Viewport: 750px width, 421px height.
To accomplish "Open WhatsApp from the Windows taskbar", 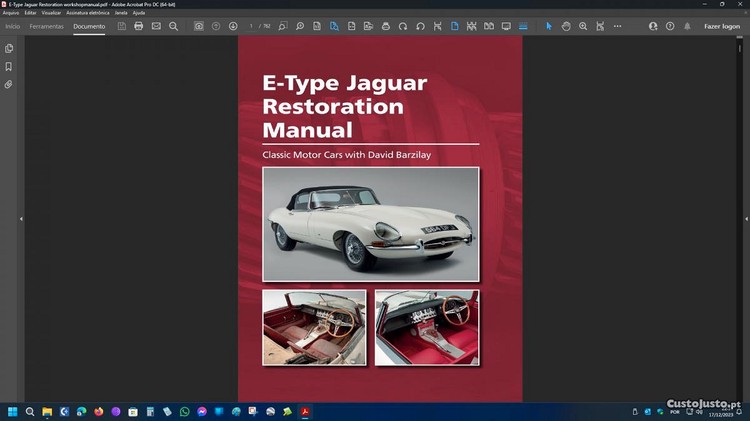I will (184, 411).
